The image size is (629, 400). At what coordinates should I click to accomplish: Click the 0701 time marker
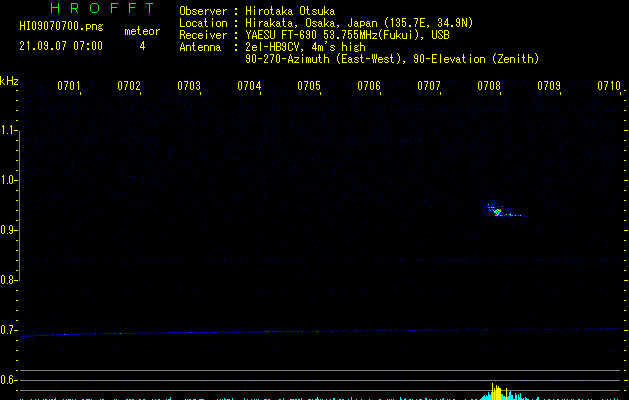pyautogui.click(x=69, y=86)
